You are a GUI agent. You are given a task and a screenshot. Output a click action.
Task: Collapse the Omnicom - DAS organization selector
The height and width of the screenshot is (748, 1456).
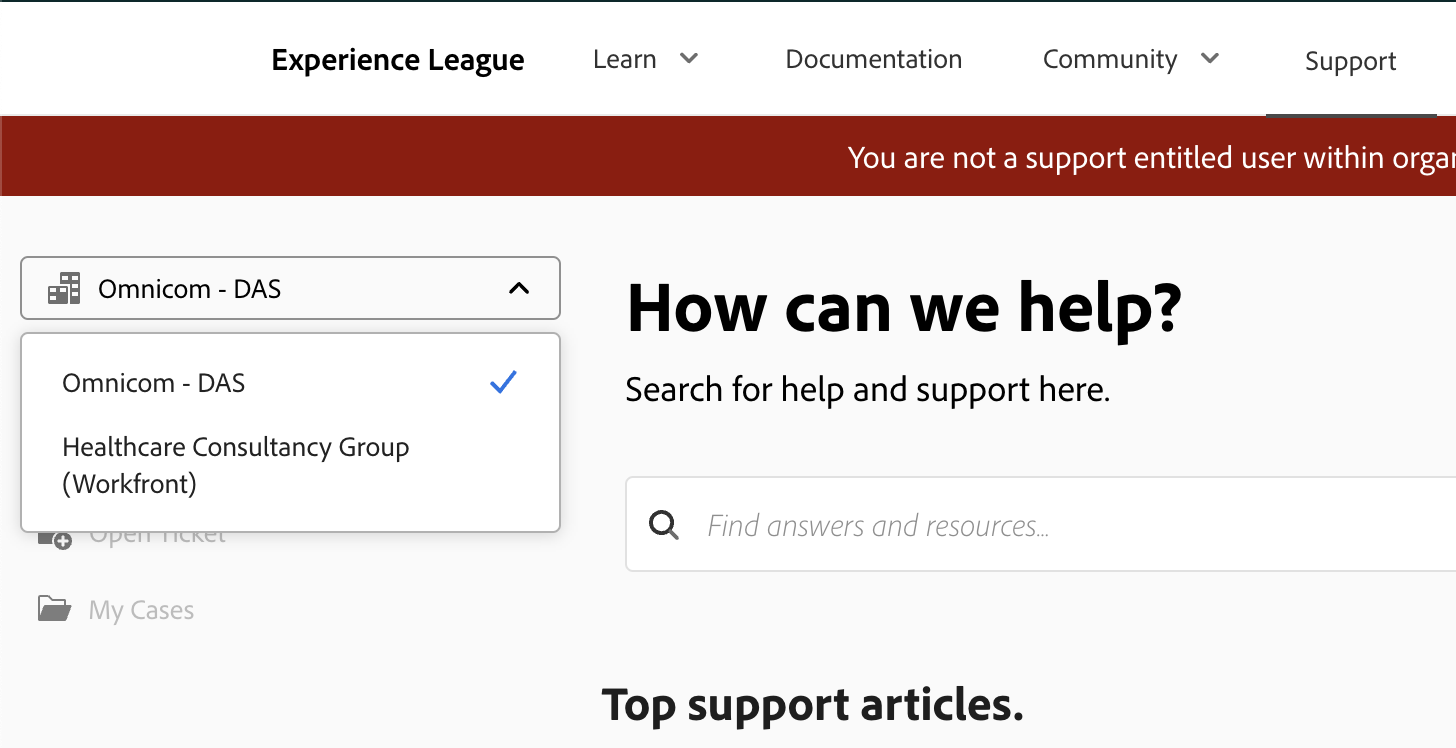pos(519,288)
